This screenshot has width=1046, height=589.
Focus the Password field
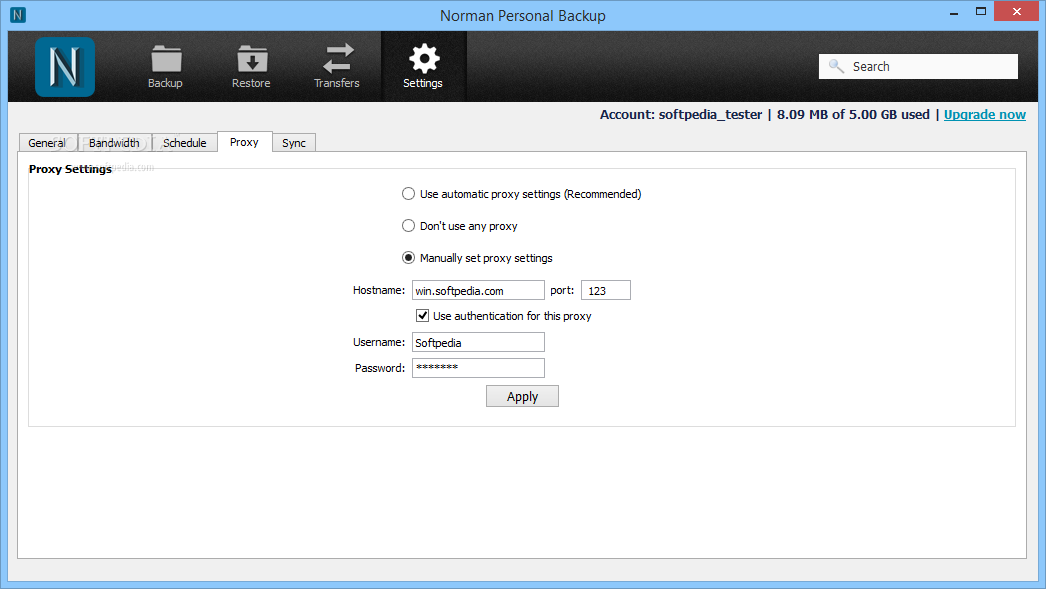[x=478, y=368]
